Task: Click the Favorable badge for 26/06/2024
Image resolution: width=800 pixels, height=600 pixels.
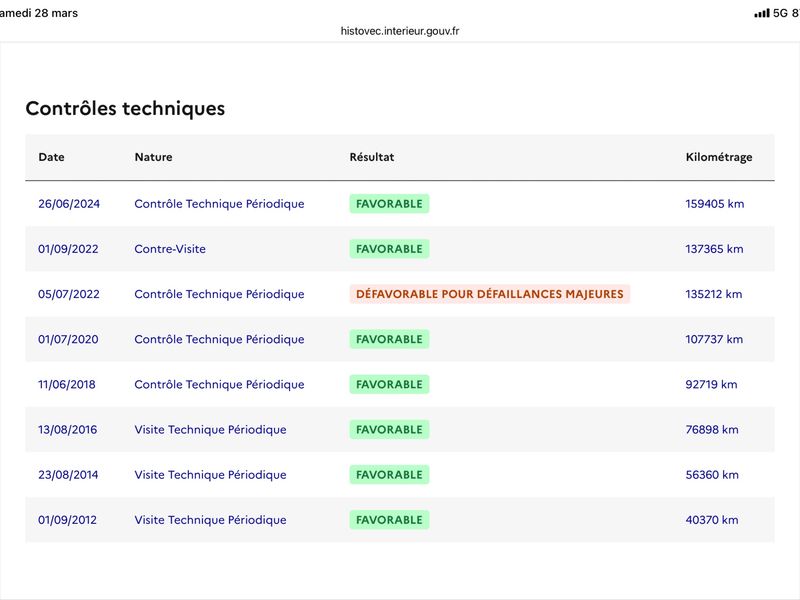Action: click(x=389, y=204)
